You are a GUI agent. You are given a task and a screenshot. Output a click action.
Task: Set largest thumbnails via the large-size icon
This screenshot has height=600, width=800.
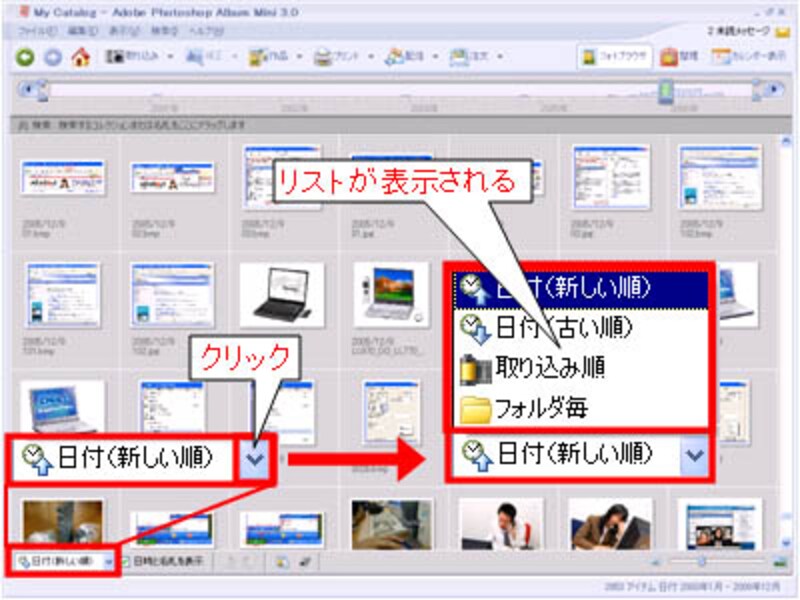(x=779, y=562)
